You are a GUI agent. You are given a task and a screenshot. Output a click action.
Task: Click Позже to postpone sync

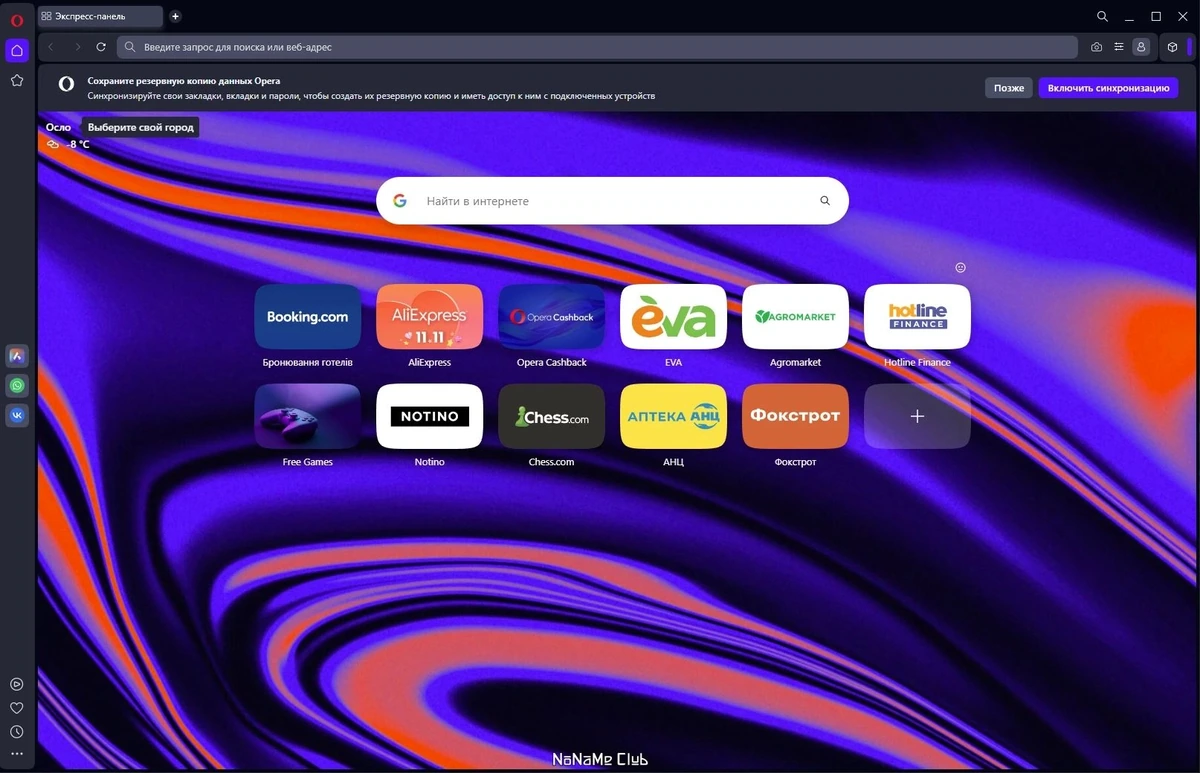pos(1008,88)
